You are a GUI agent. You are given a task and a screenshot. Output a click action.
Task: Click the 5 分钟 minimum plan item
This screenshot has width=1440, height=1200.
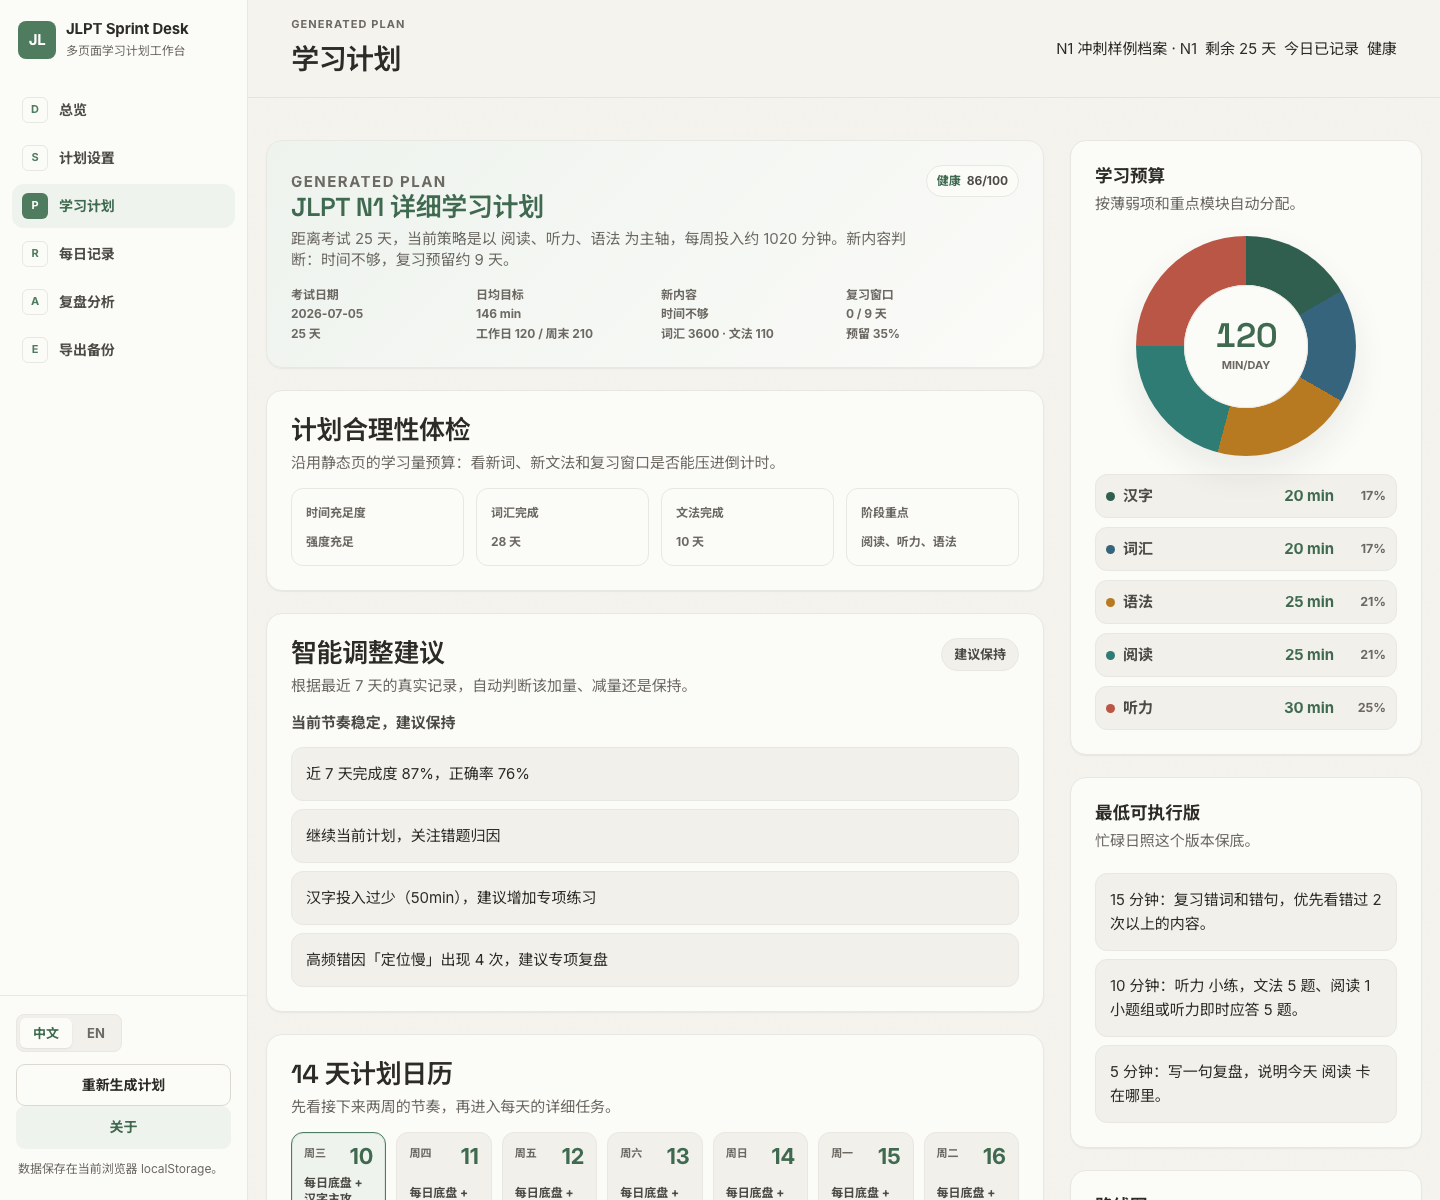point(1246,1084)
